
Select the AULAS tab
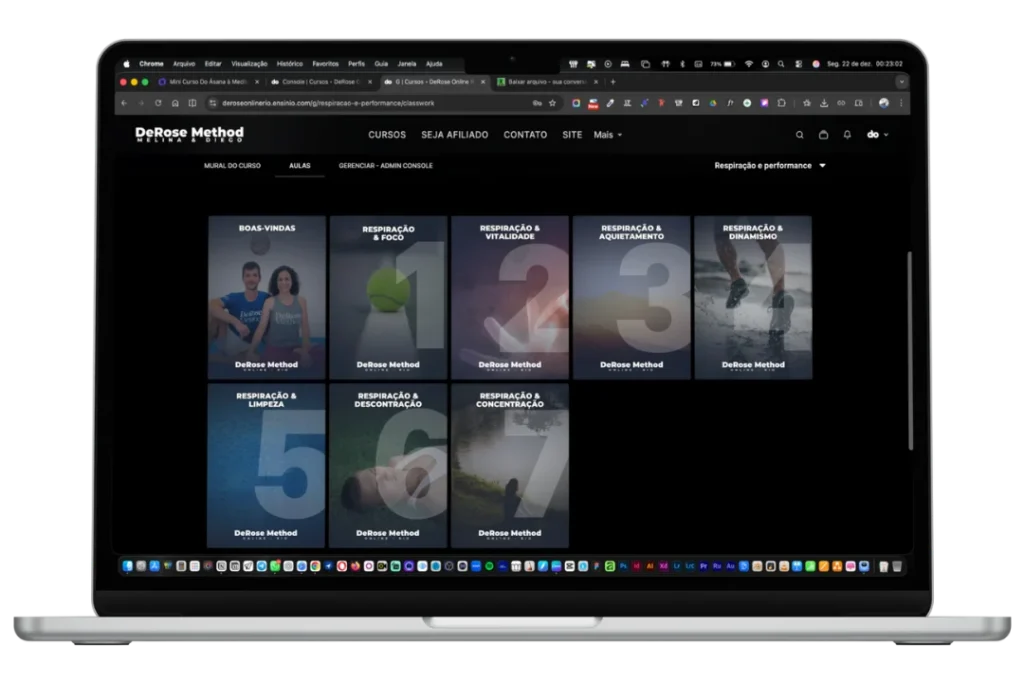pyautogui.click(x=300, y=166)
